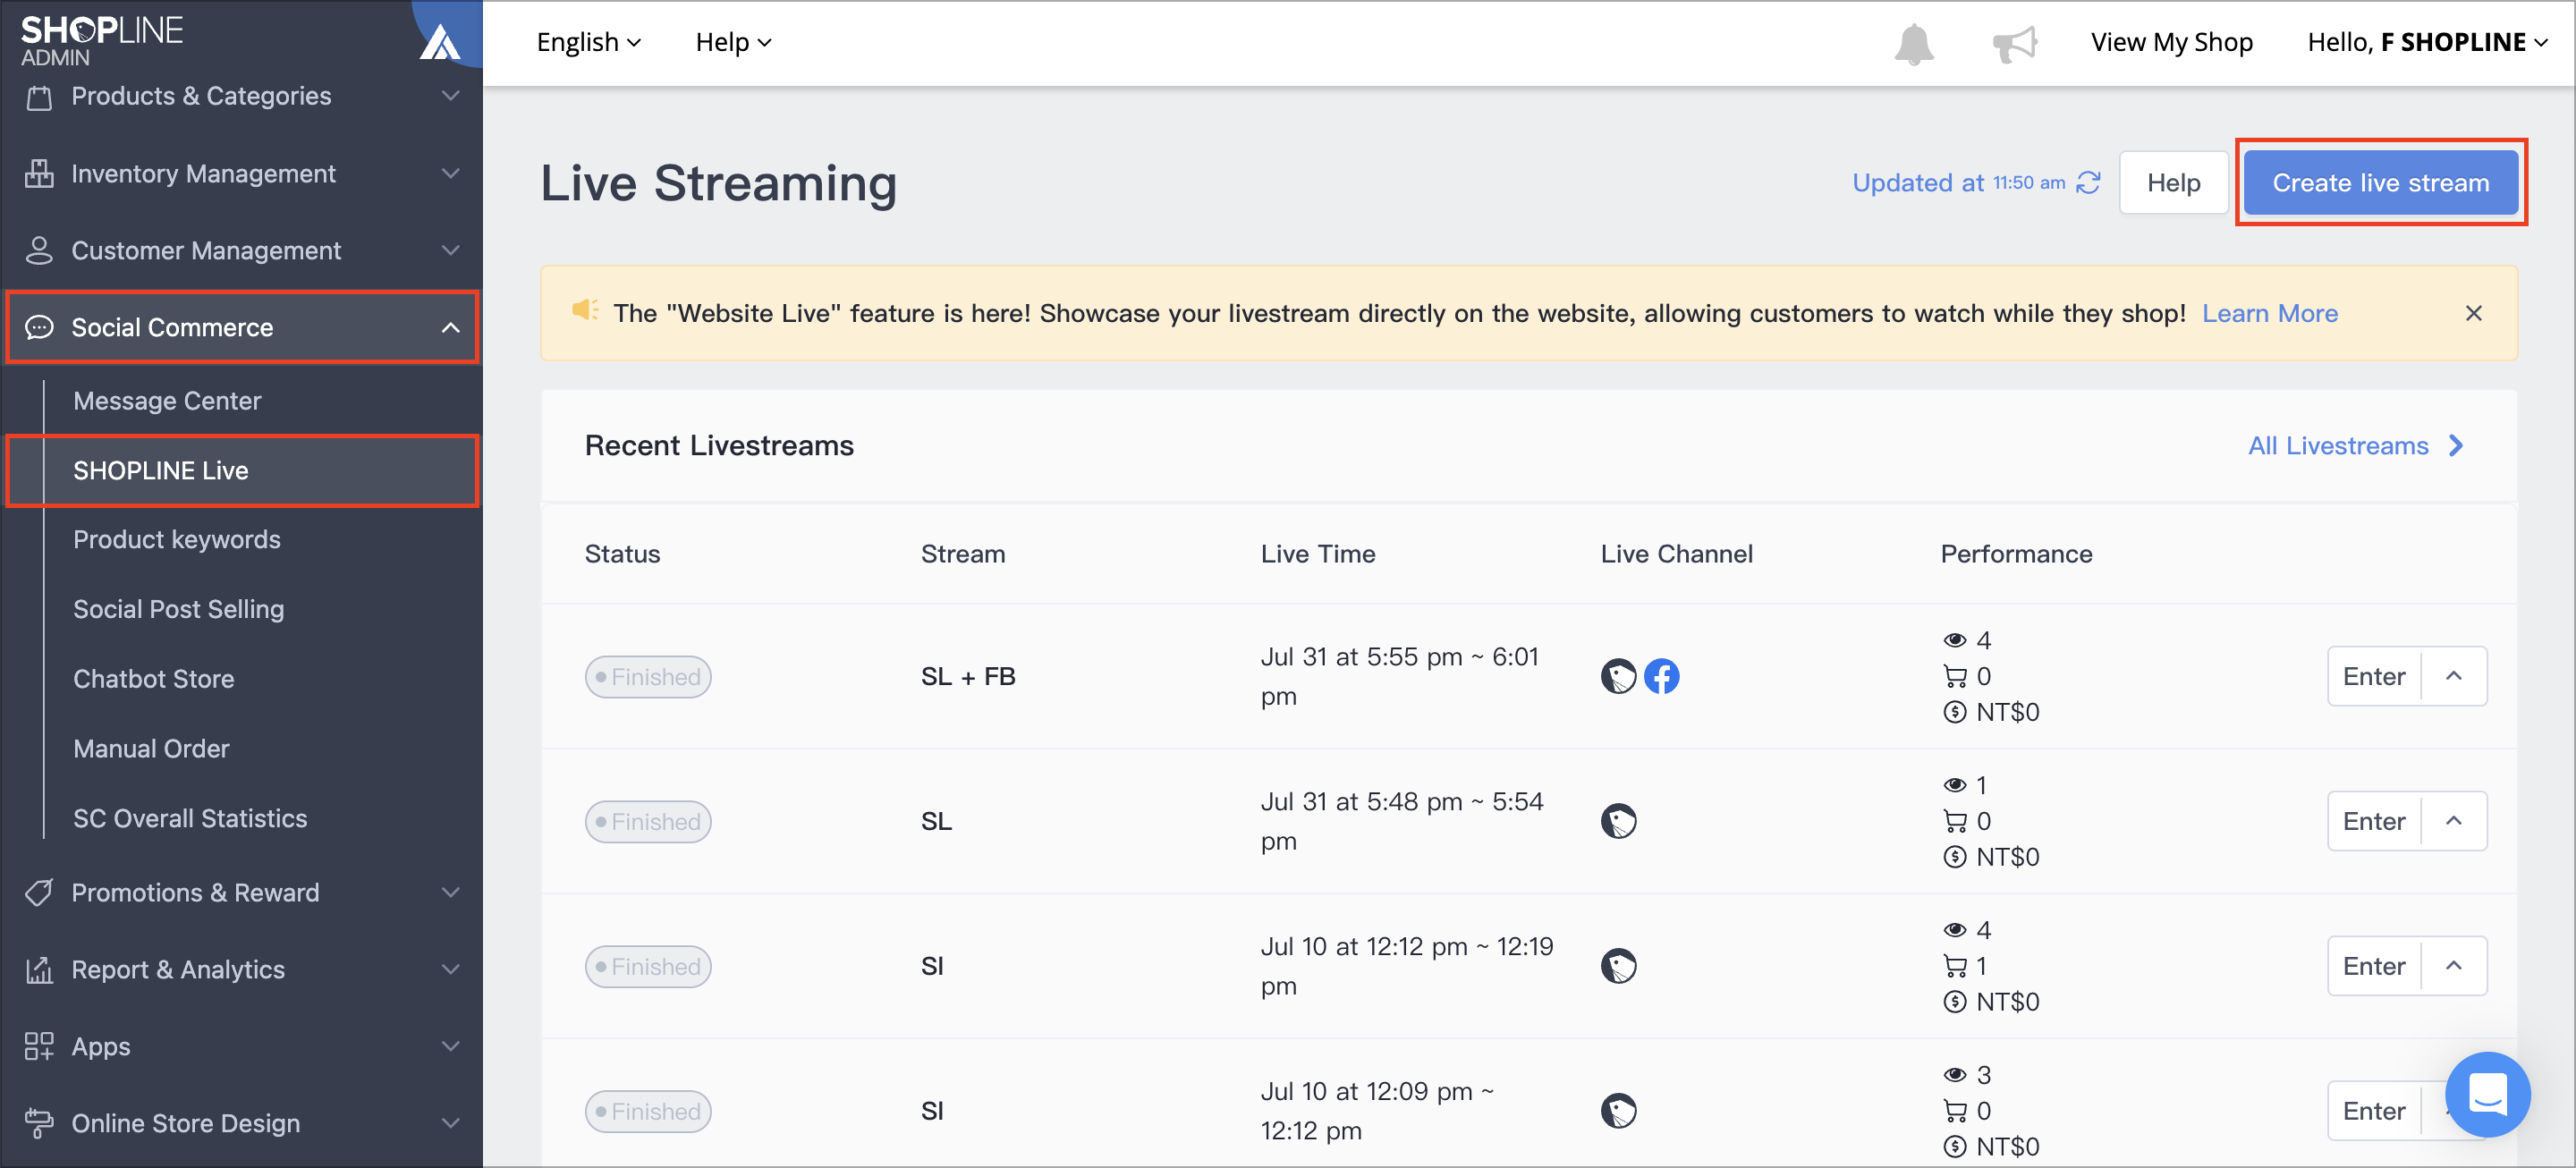This screenshot has height=1168, width=2576.
Task: Click the Shopline channel icon in SL row
Action: point(1618,822)
